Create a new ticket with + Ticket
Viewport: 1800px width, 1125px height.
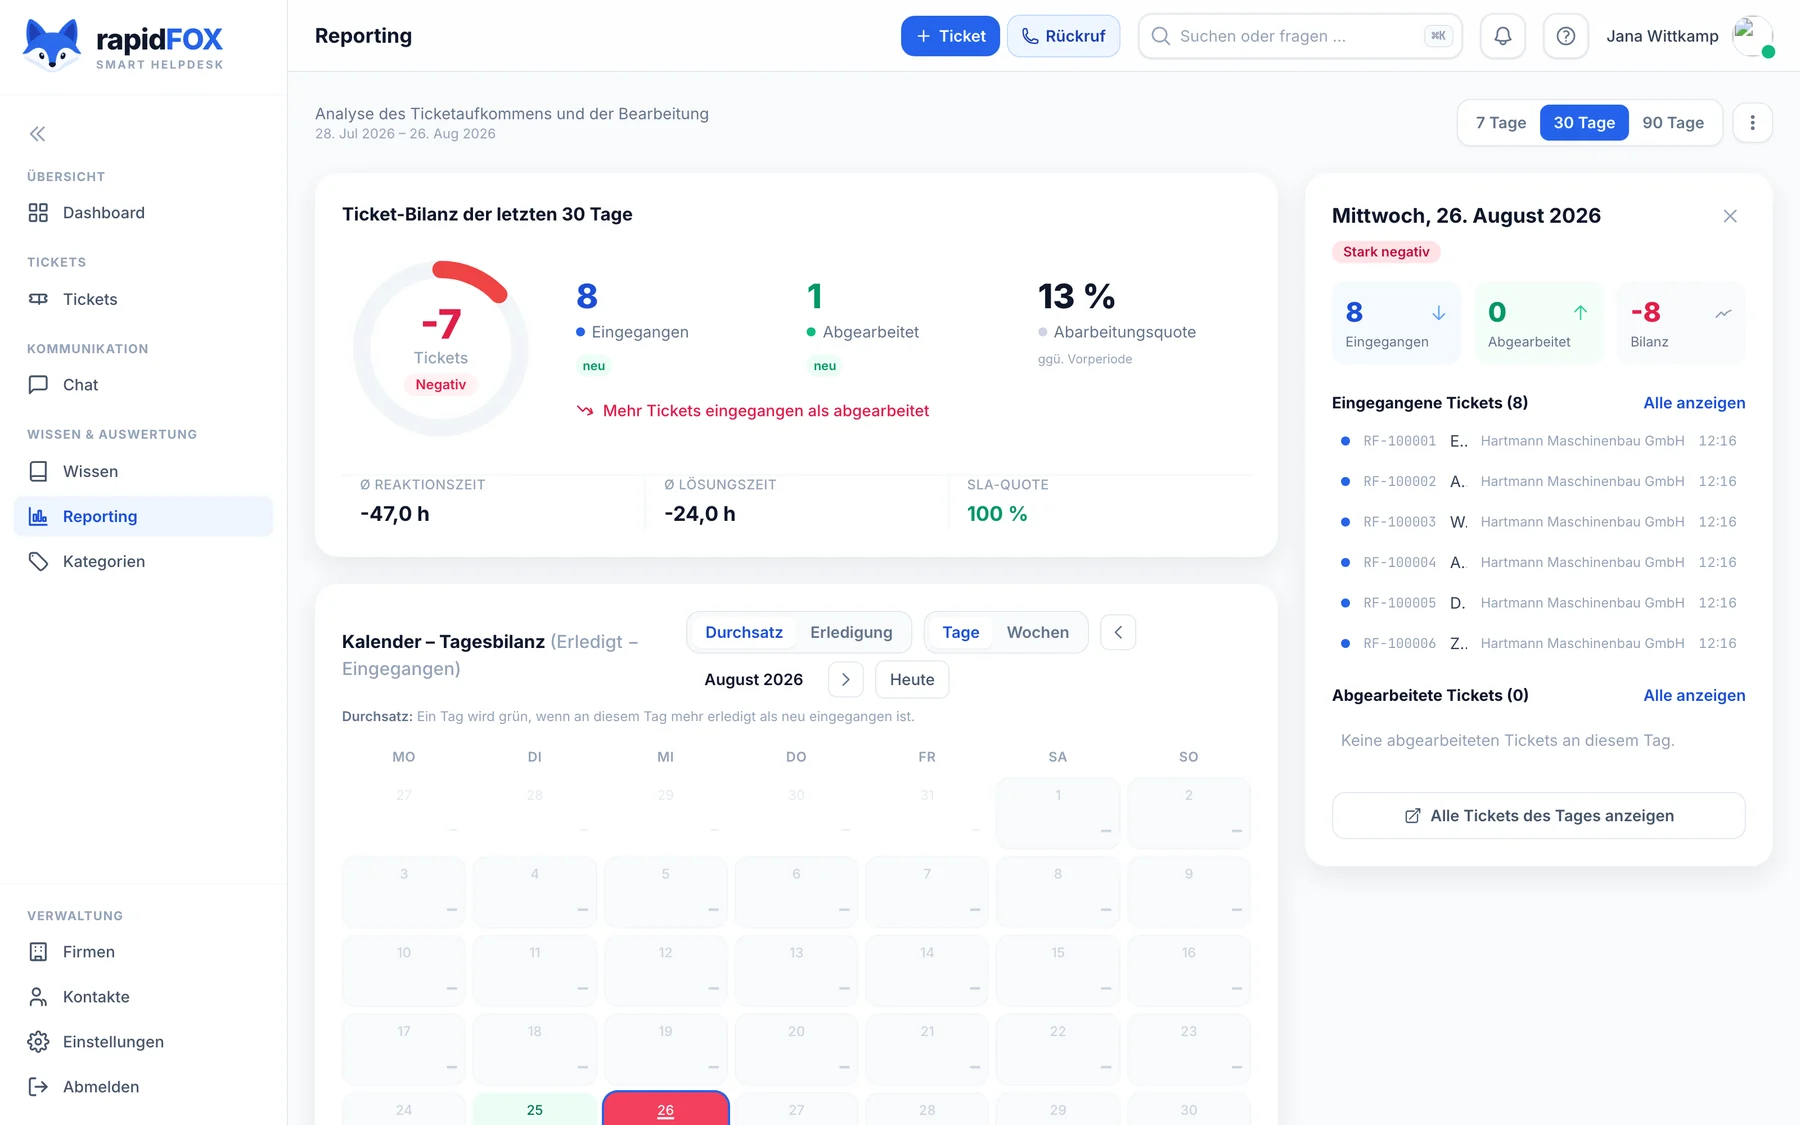[950, 36]
